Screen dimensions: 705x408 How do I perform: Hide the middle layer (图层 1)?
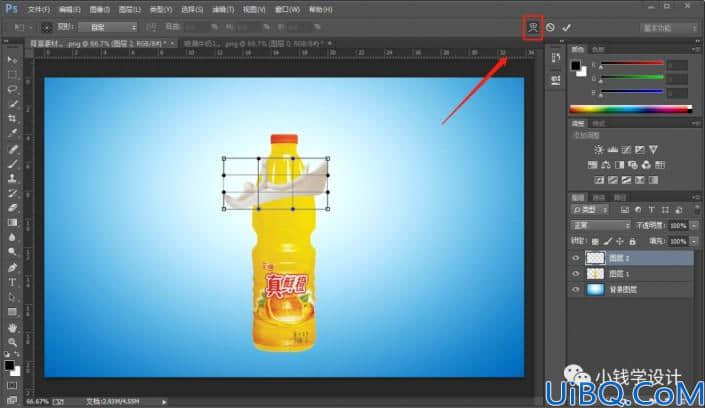pyautogui.click(x=576, y=274)
